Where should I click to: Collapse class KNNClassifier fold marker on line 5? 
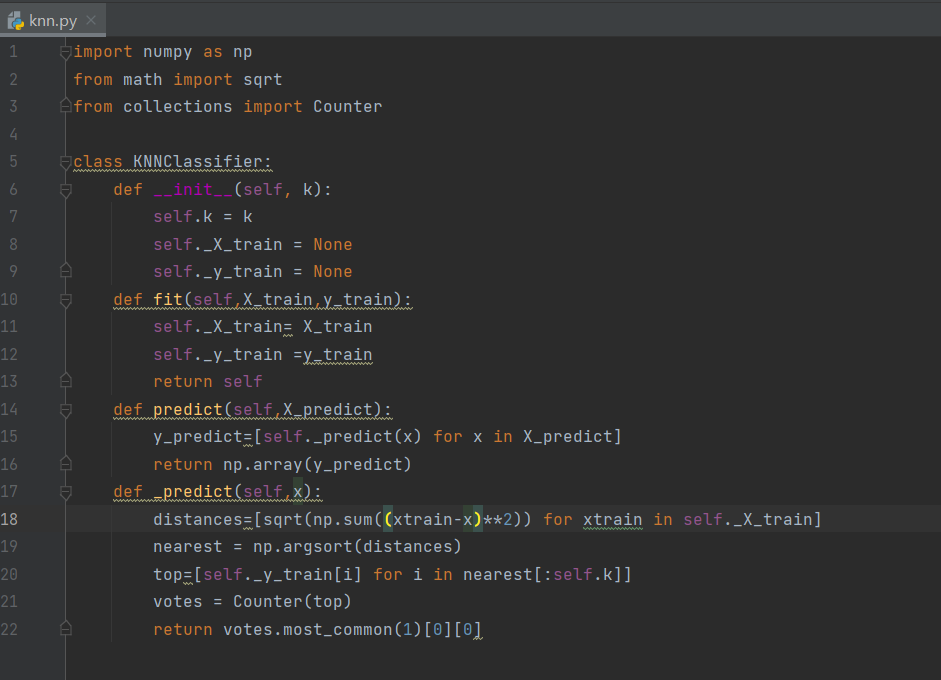click(x=66, y=162)
